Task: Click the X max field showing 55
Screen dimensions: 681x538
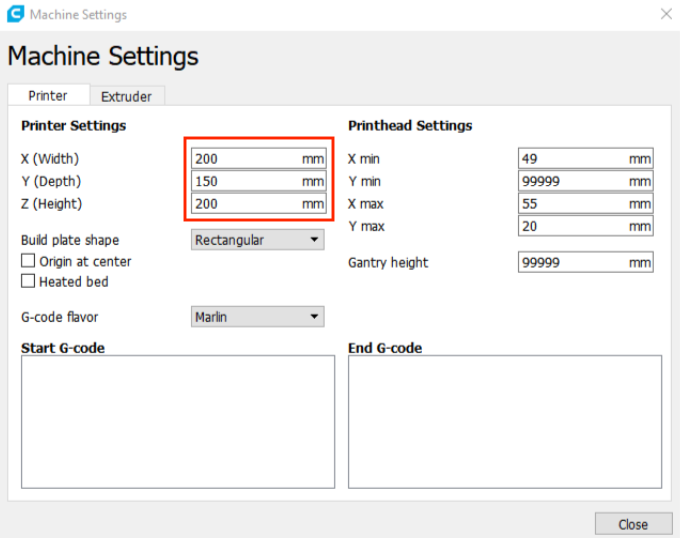Action: point(585,204)
